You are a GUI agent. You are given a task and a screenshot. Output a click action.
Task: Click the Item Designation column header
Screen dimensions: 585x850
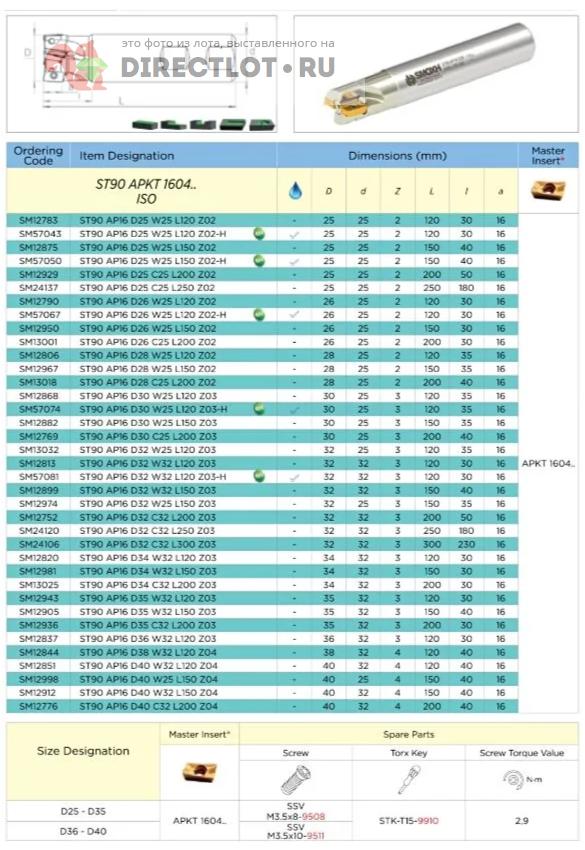click(127, 156)
